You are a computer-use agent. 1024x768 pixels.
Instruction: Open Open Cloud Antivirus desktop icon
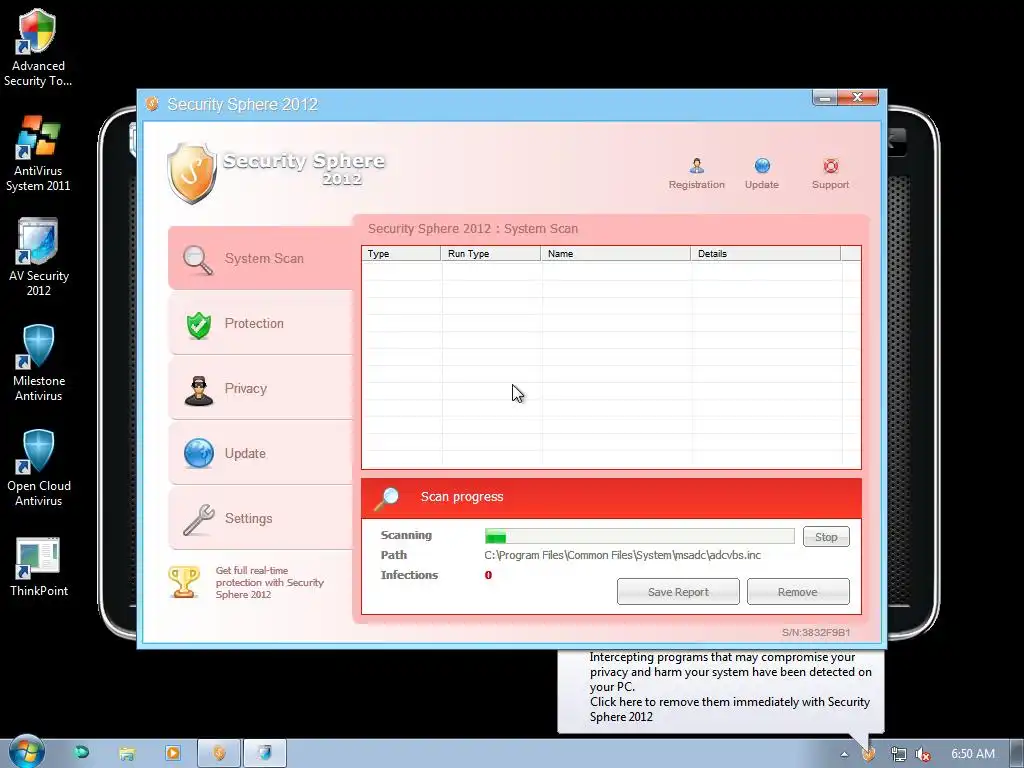(x=38, y=468)
